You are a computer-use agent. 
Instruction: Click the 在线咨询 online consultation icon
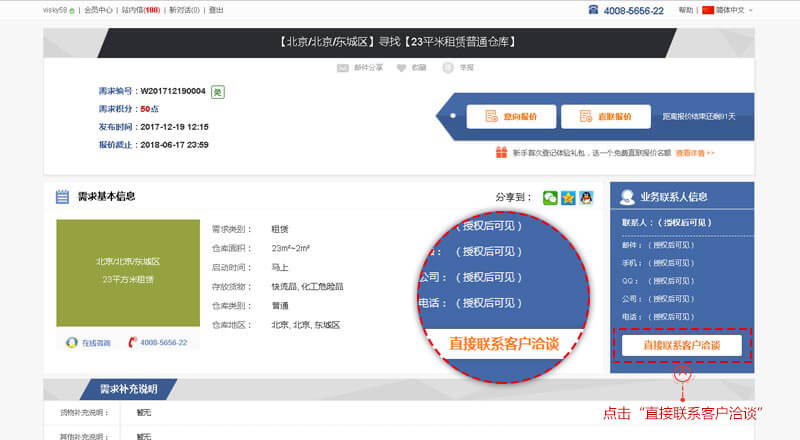click(72, 342)
